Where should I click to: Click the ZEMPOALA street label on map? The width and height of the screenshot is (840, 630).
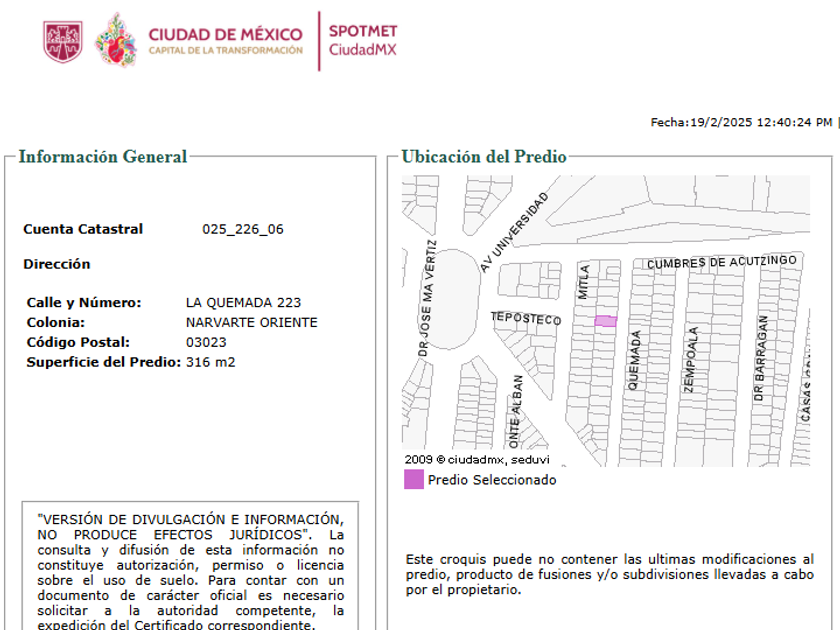click(x=691, y=359)
